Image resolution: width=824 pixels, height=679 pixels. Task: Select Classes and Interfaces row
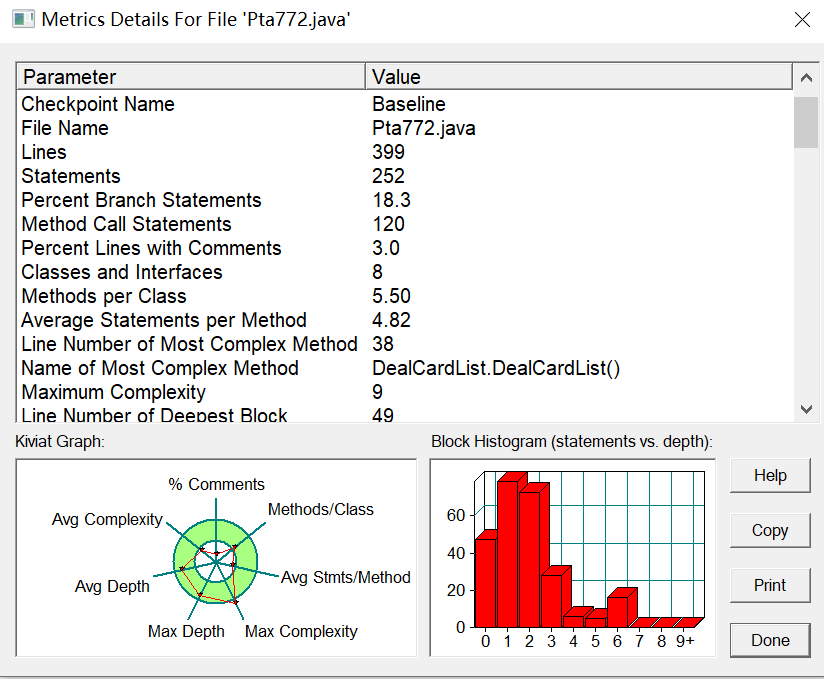(405, 272)
